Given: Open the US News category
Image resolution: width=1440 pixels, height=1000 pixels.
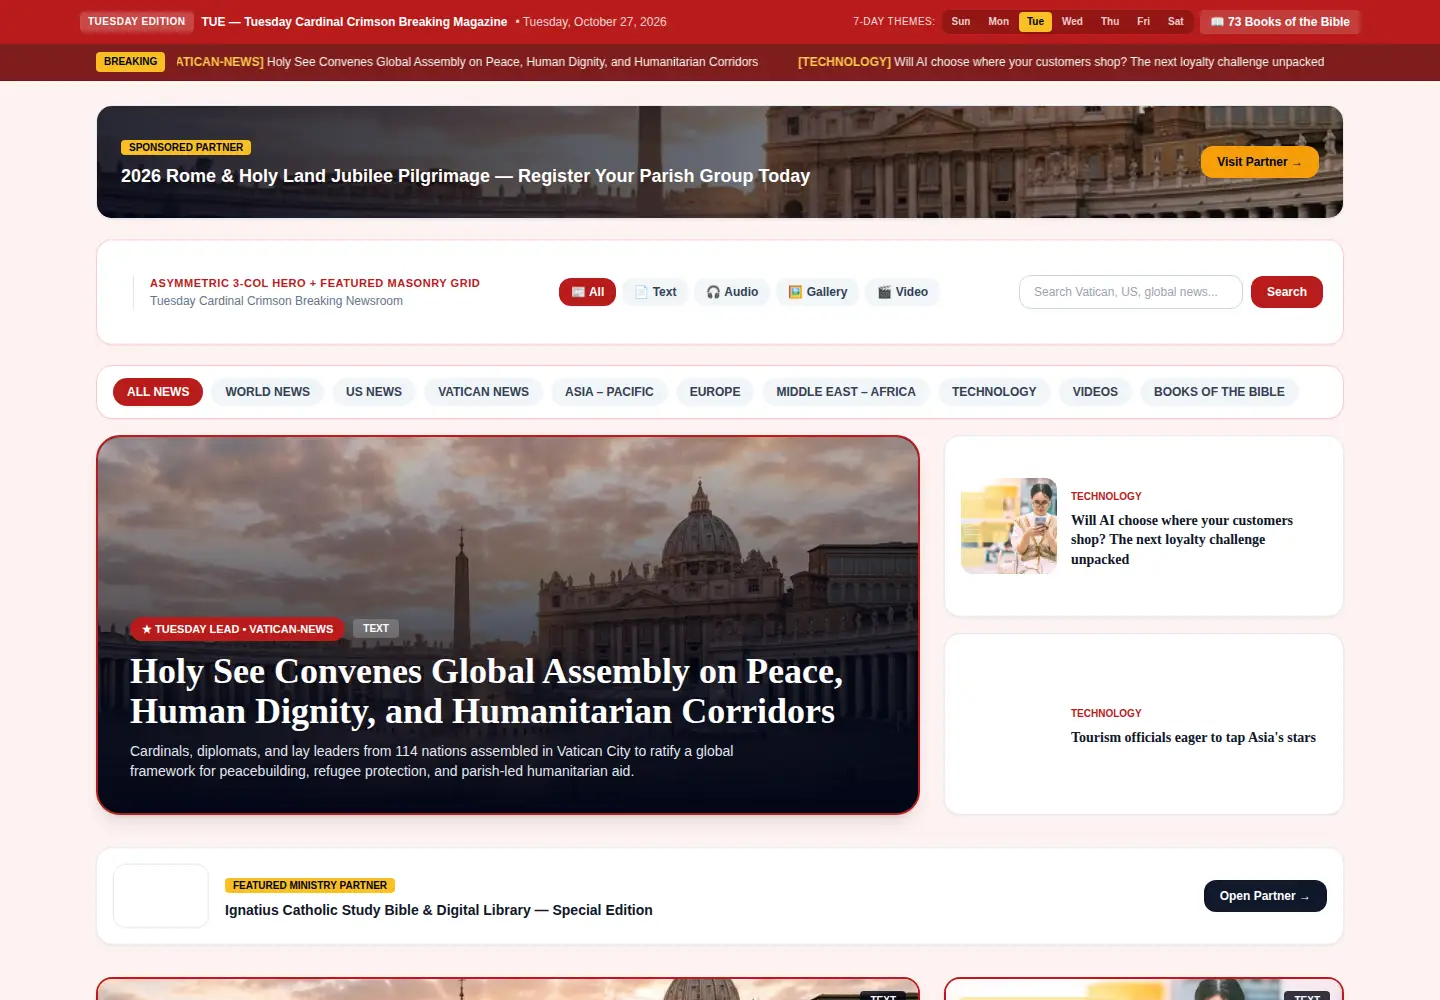Looking at the screenshot, I should click(x=374, y=392).
